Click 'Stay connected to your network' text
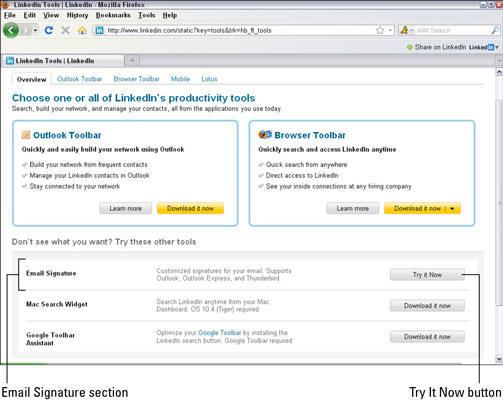503x400 pixels. pos(75,186)
